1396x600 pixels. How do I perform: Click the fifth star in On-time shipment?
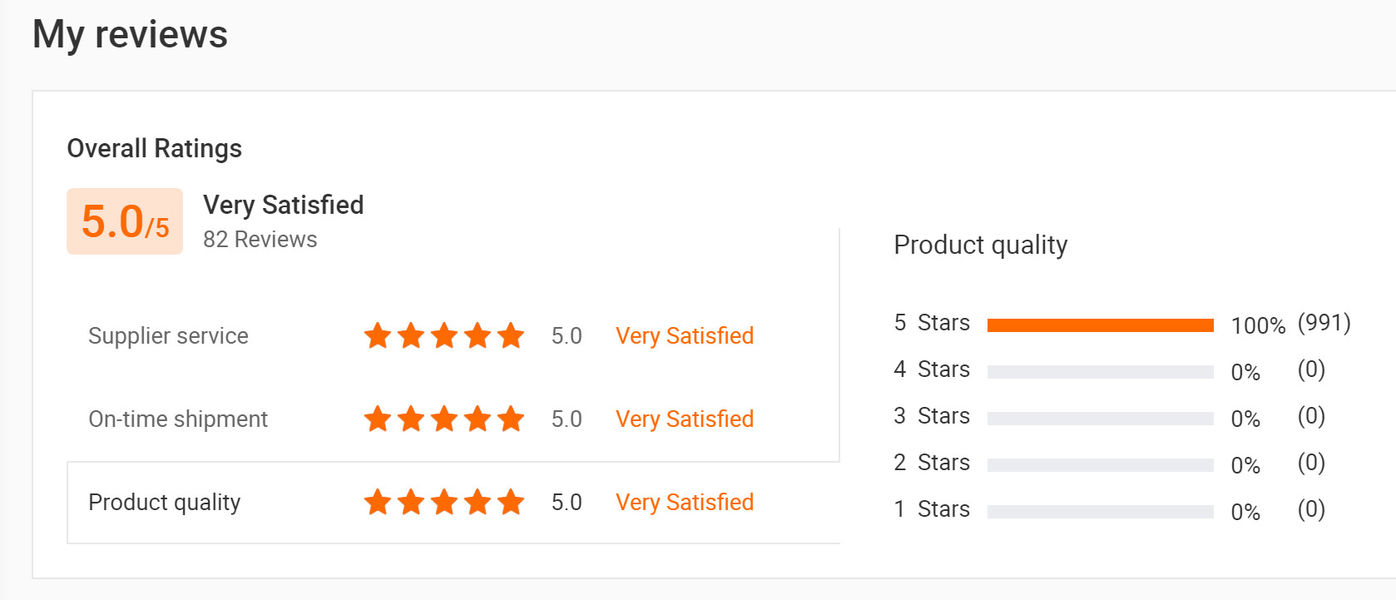511,419
